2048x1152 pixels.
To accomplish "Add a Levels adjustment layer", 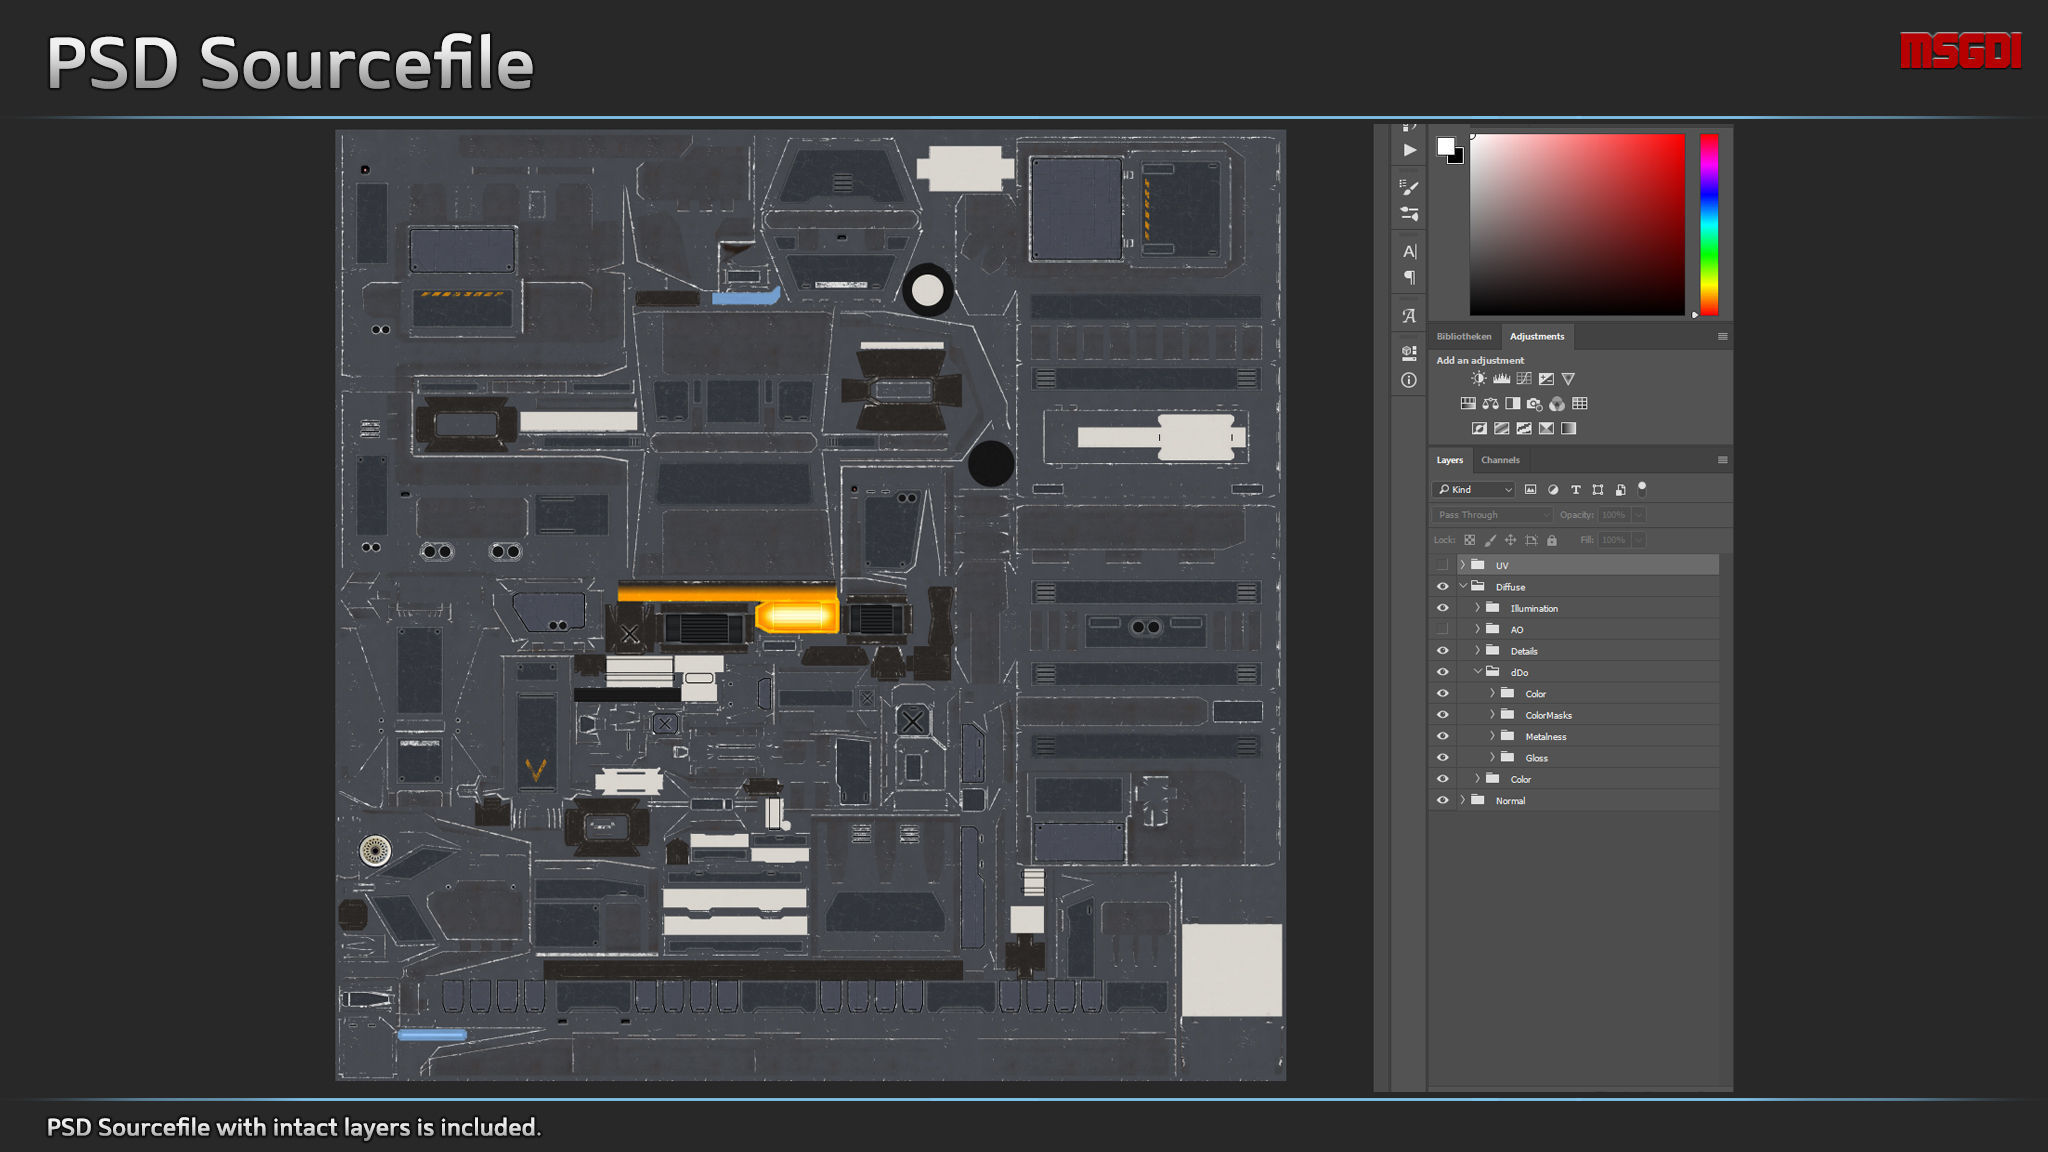I will tap(1501, 379).
